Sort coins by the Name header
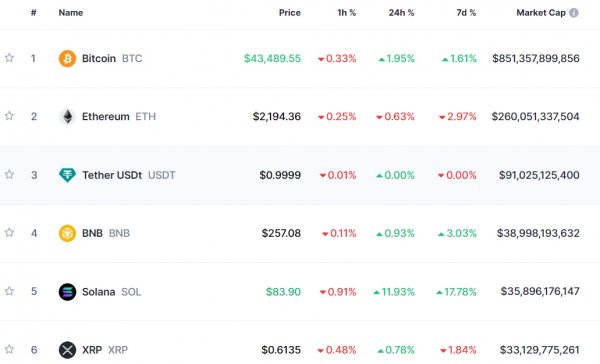 [71, 13]
